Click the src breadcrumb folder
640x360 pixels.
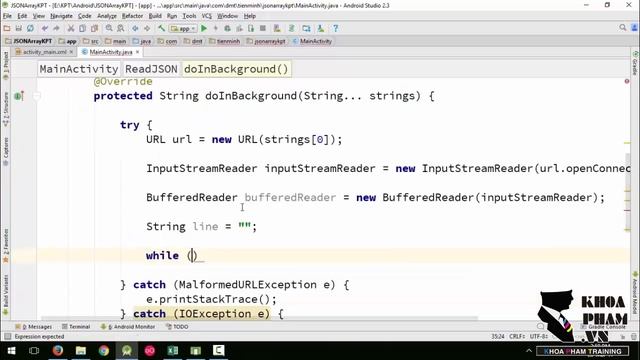pyautogui.click(x=91, y=41)
